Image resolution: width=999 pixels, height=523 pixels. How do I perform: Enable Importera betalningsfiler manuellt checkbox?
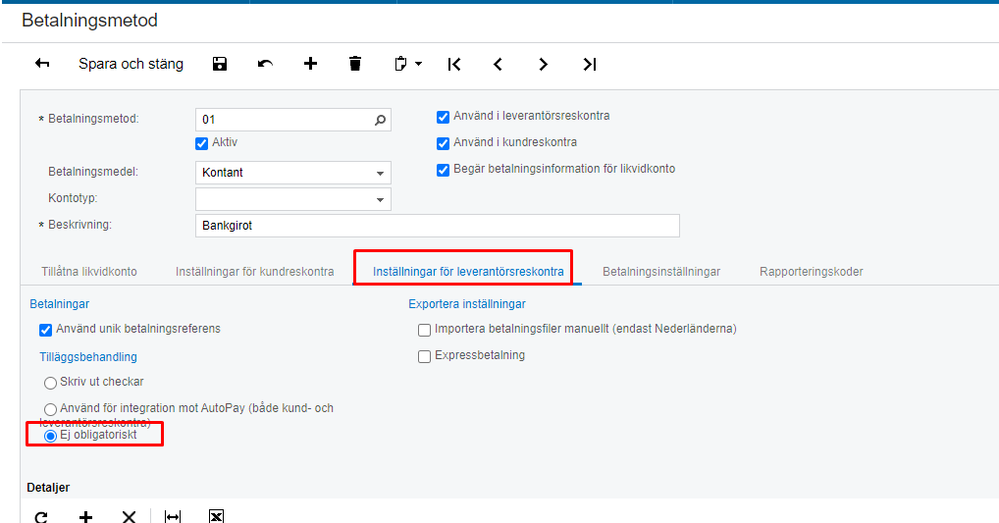(424, 330)
